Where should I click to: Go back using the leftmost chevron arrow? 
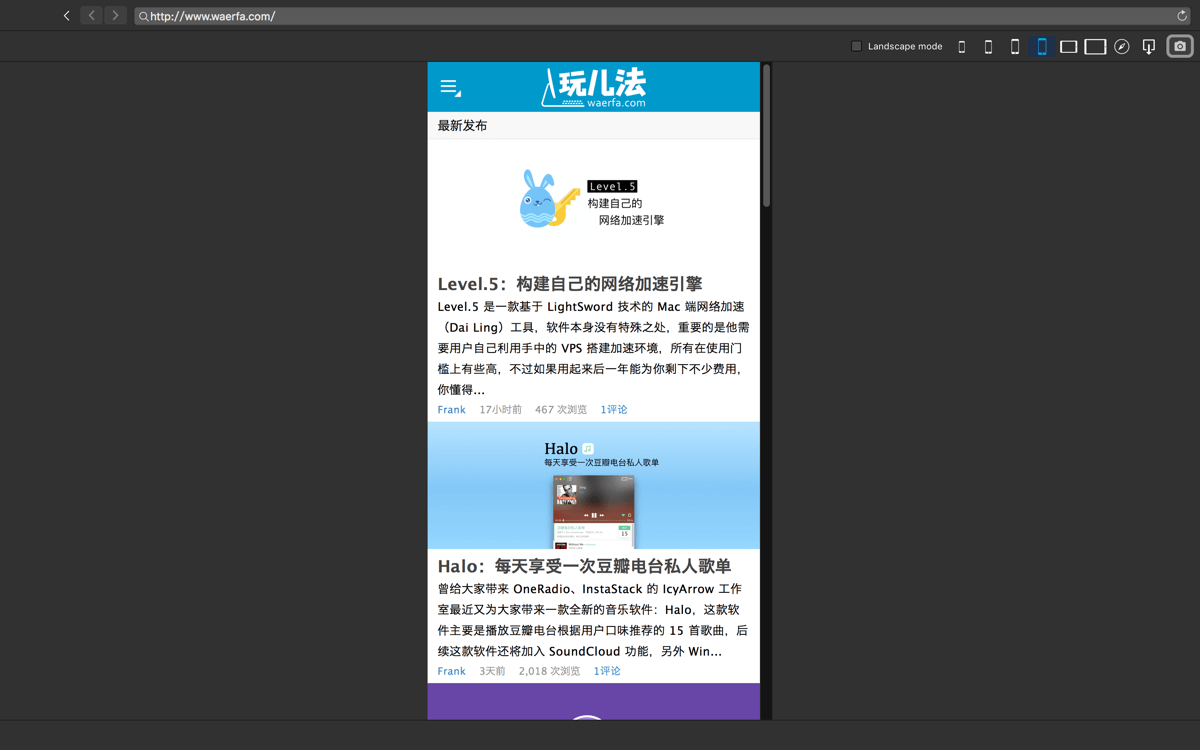67,16
